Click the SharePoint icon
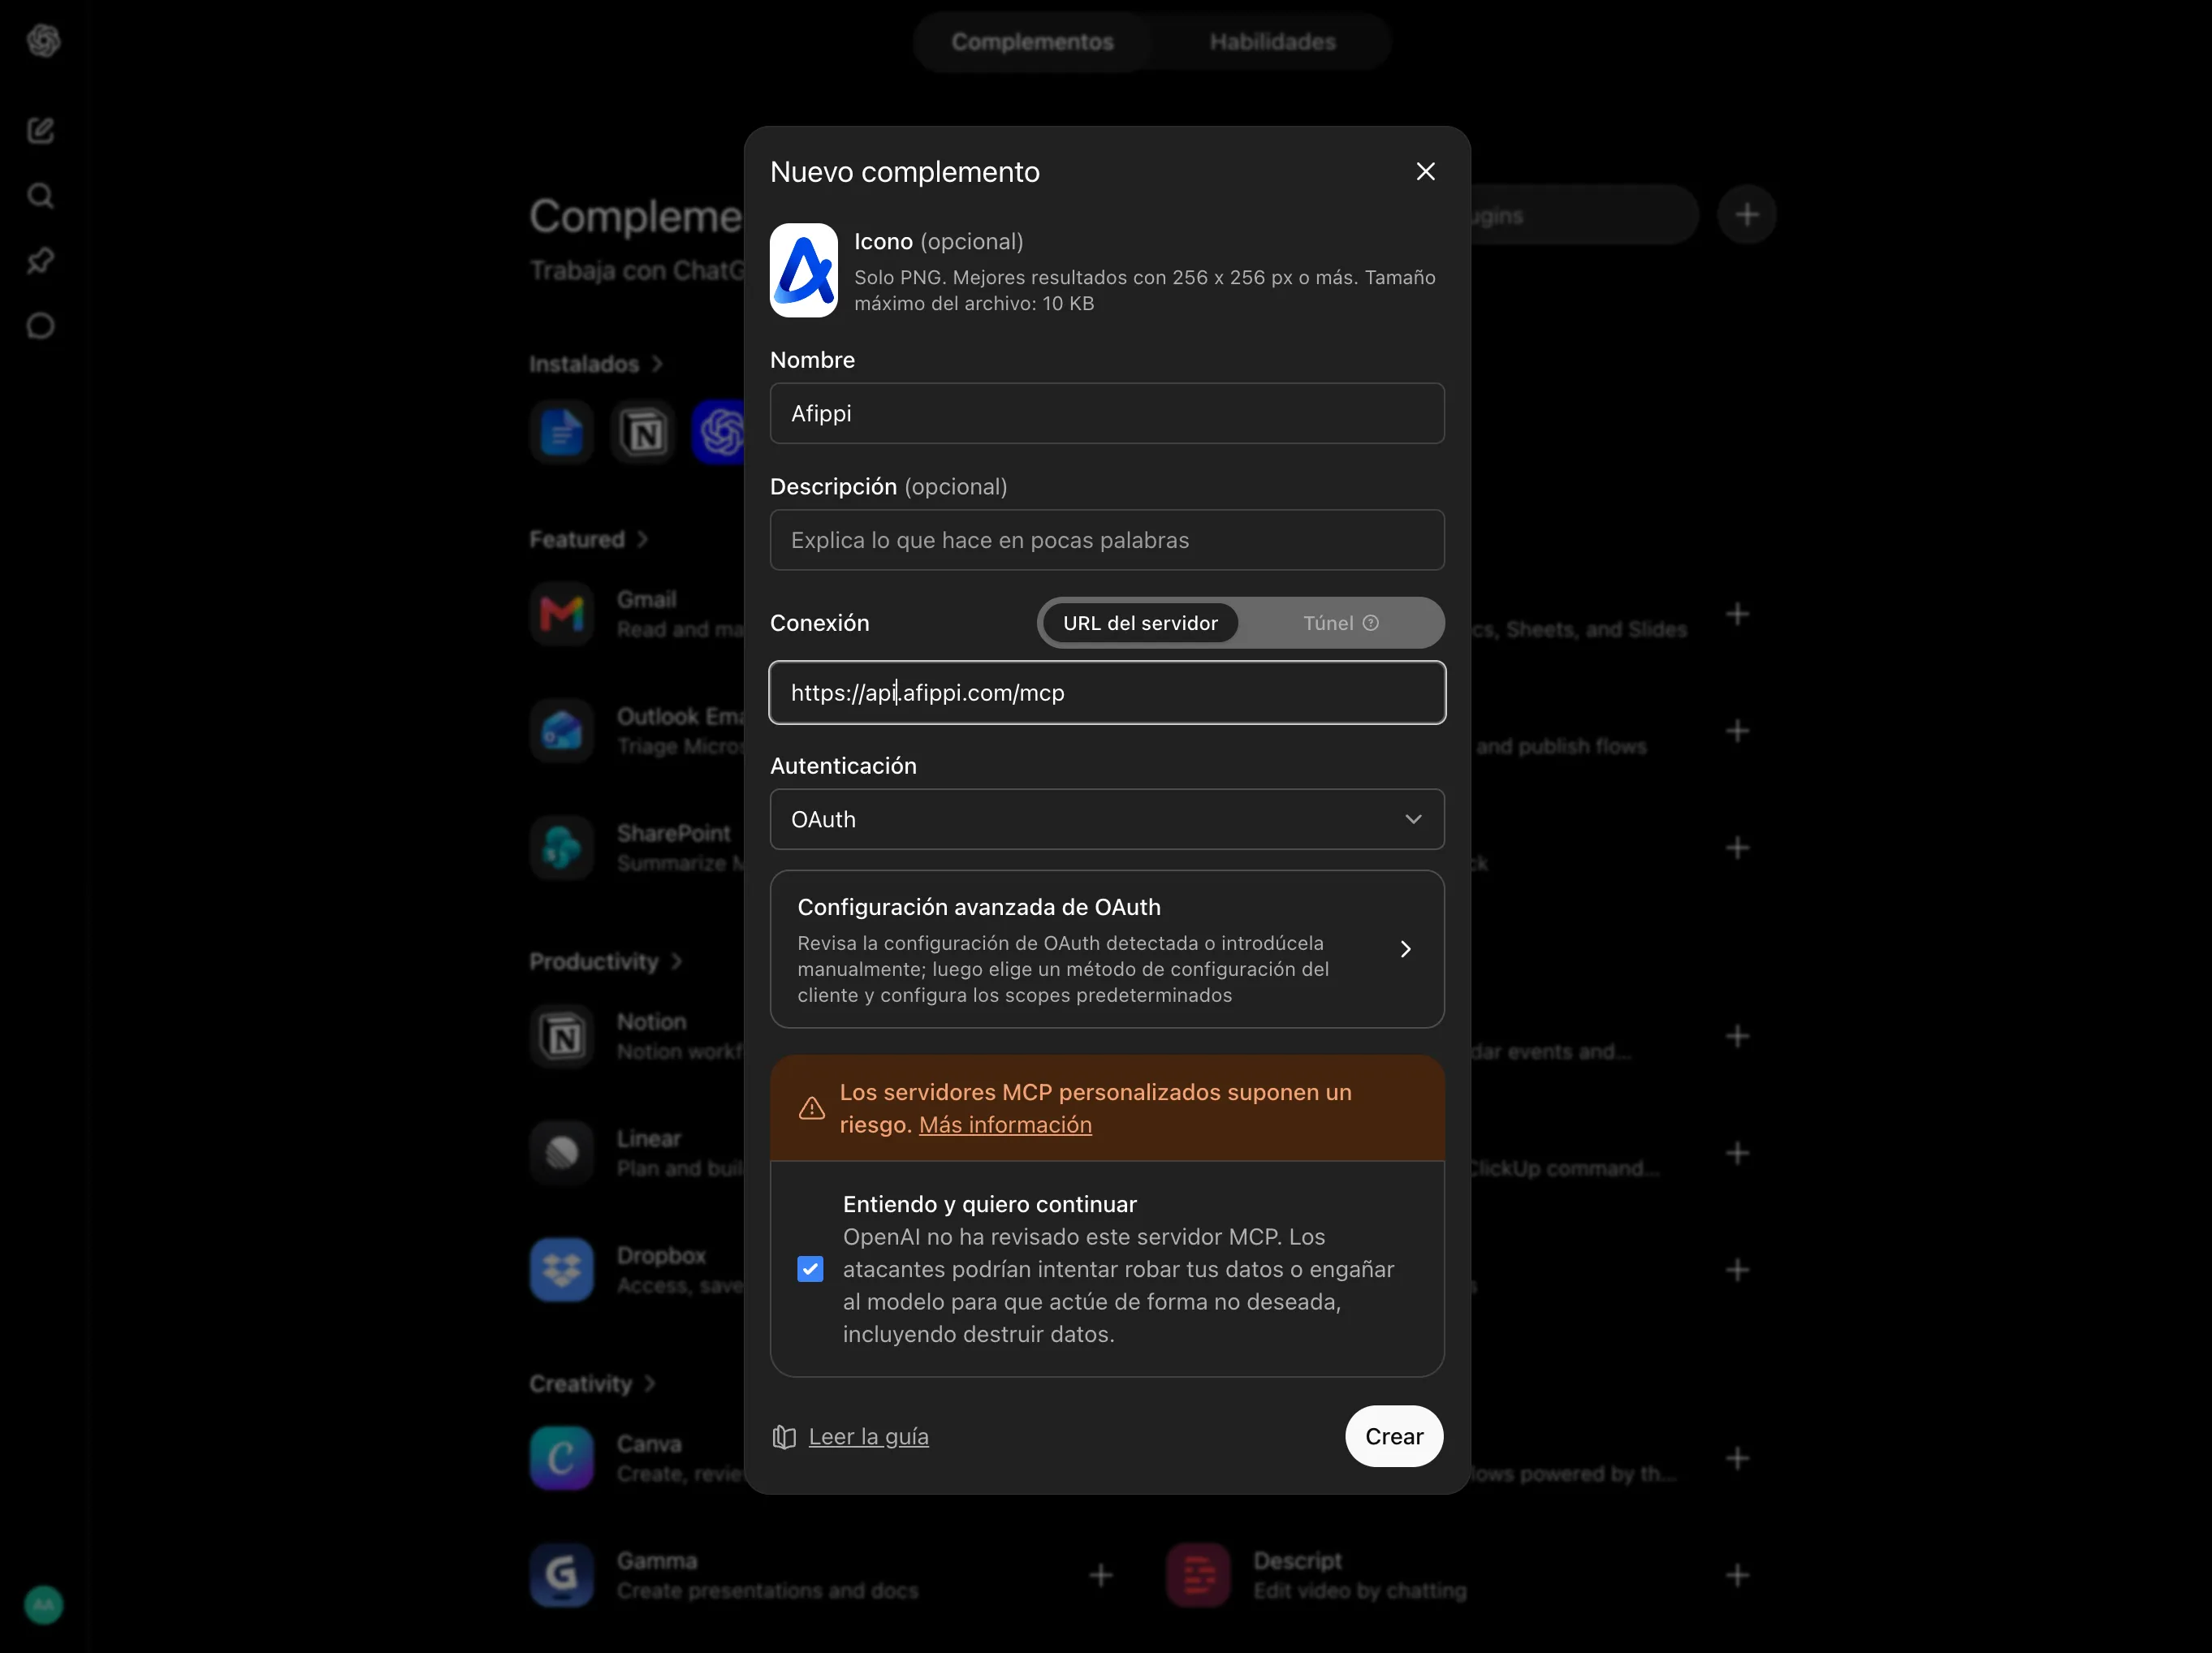This screenshot has width=2212, height=1653. pyautogui.click(x=562, y=848)
